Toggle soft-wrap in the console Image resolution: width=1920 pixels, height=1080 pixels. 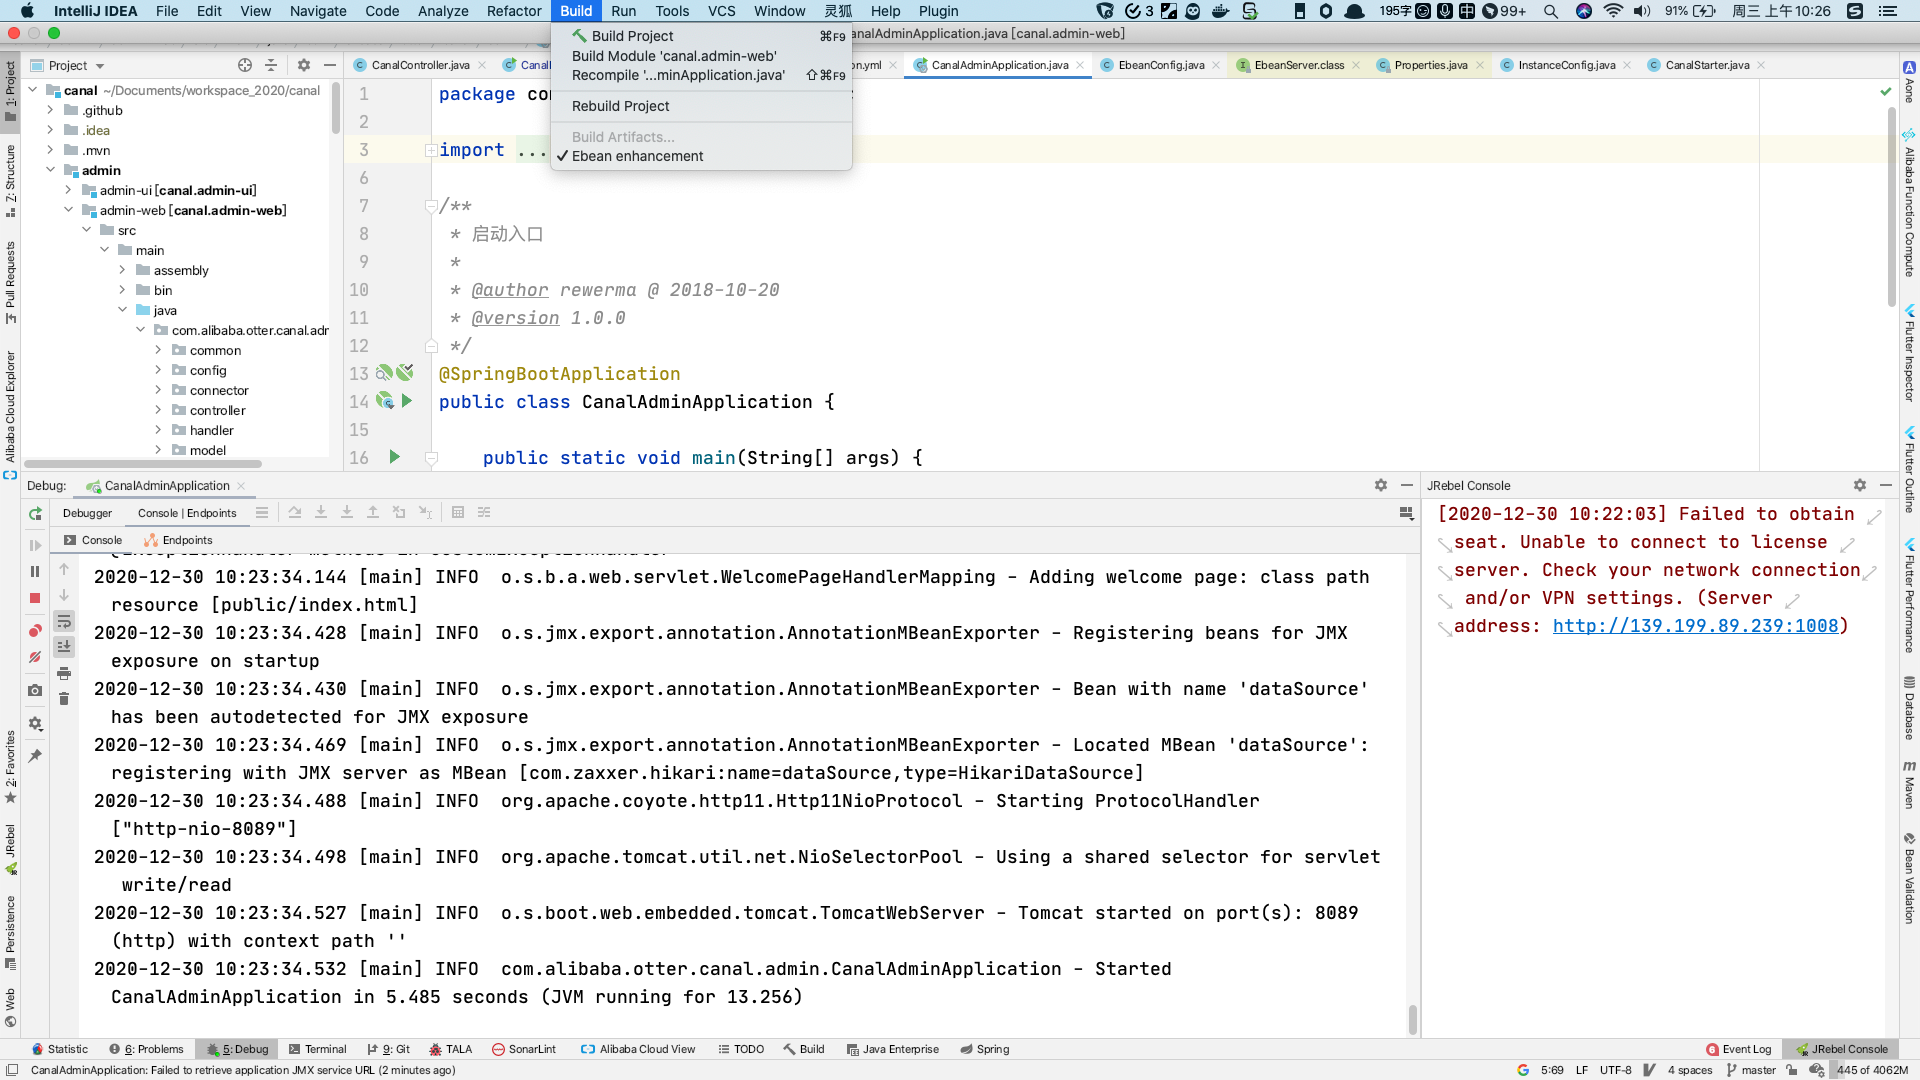coord(64,621)
